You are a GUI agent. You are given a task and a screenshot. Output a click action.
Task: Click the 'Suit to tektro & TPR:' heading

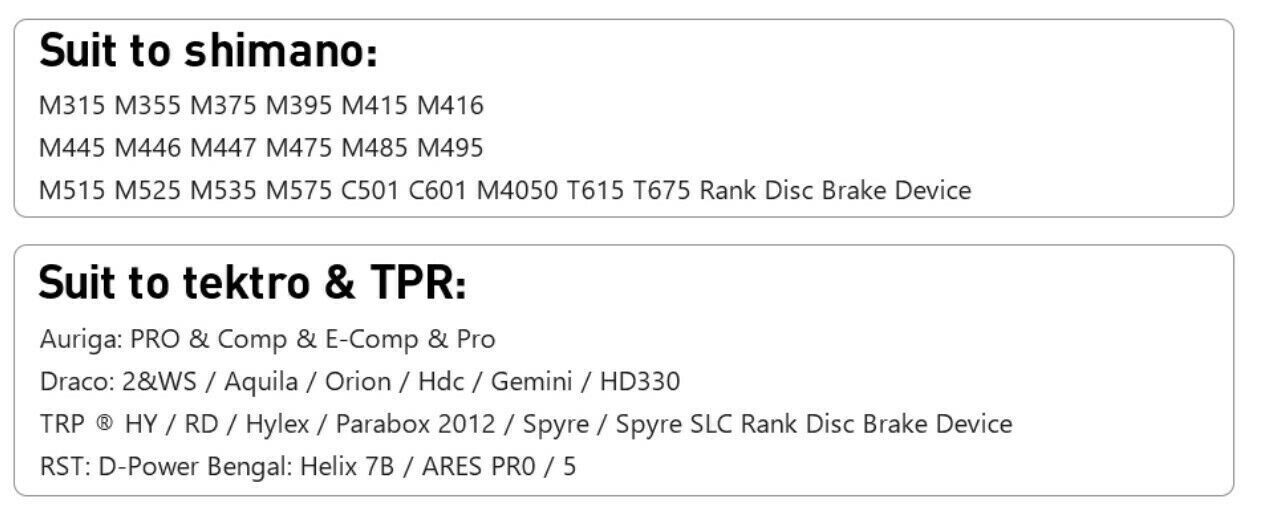252,285
